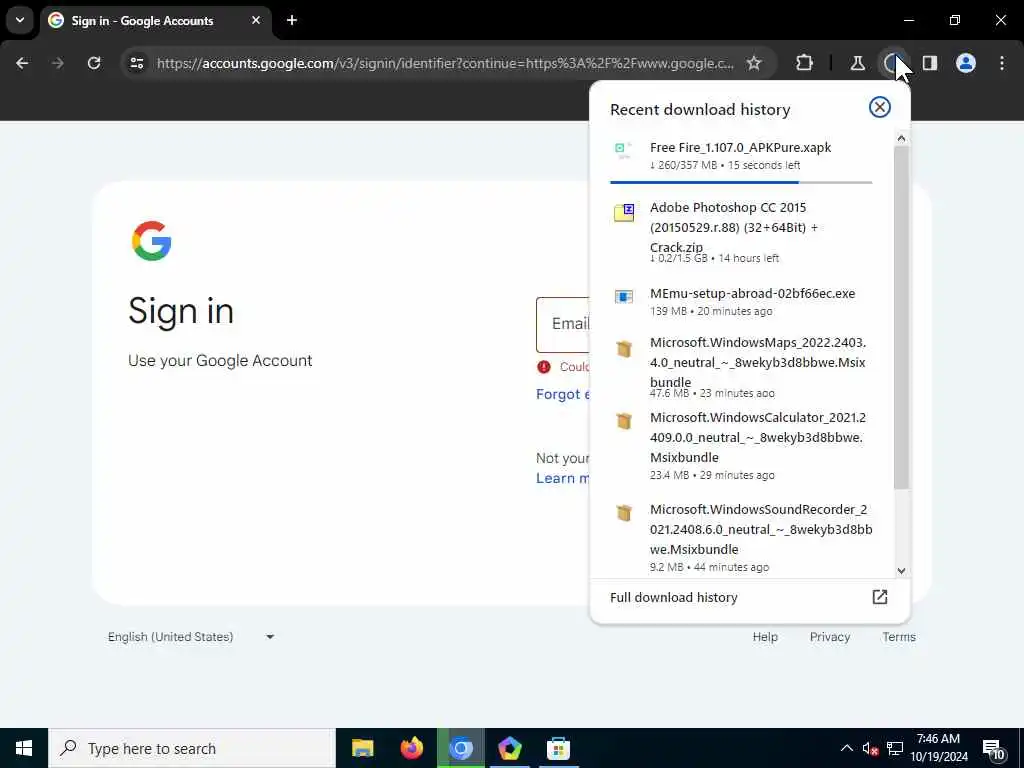Click the WindowsSoundRecorder package icon
Screen dimensions: 1024x768
click(x=624, y=513)
